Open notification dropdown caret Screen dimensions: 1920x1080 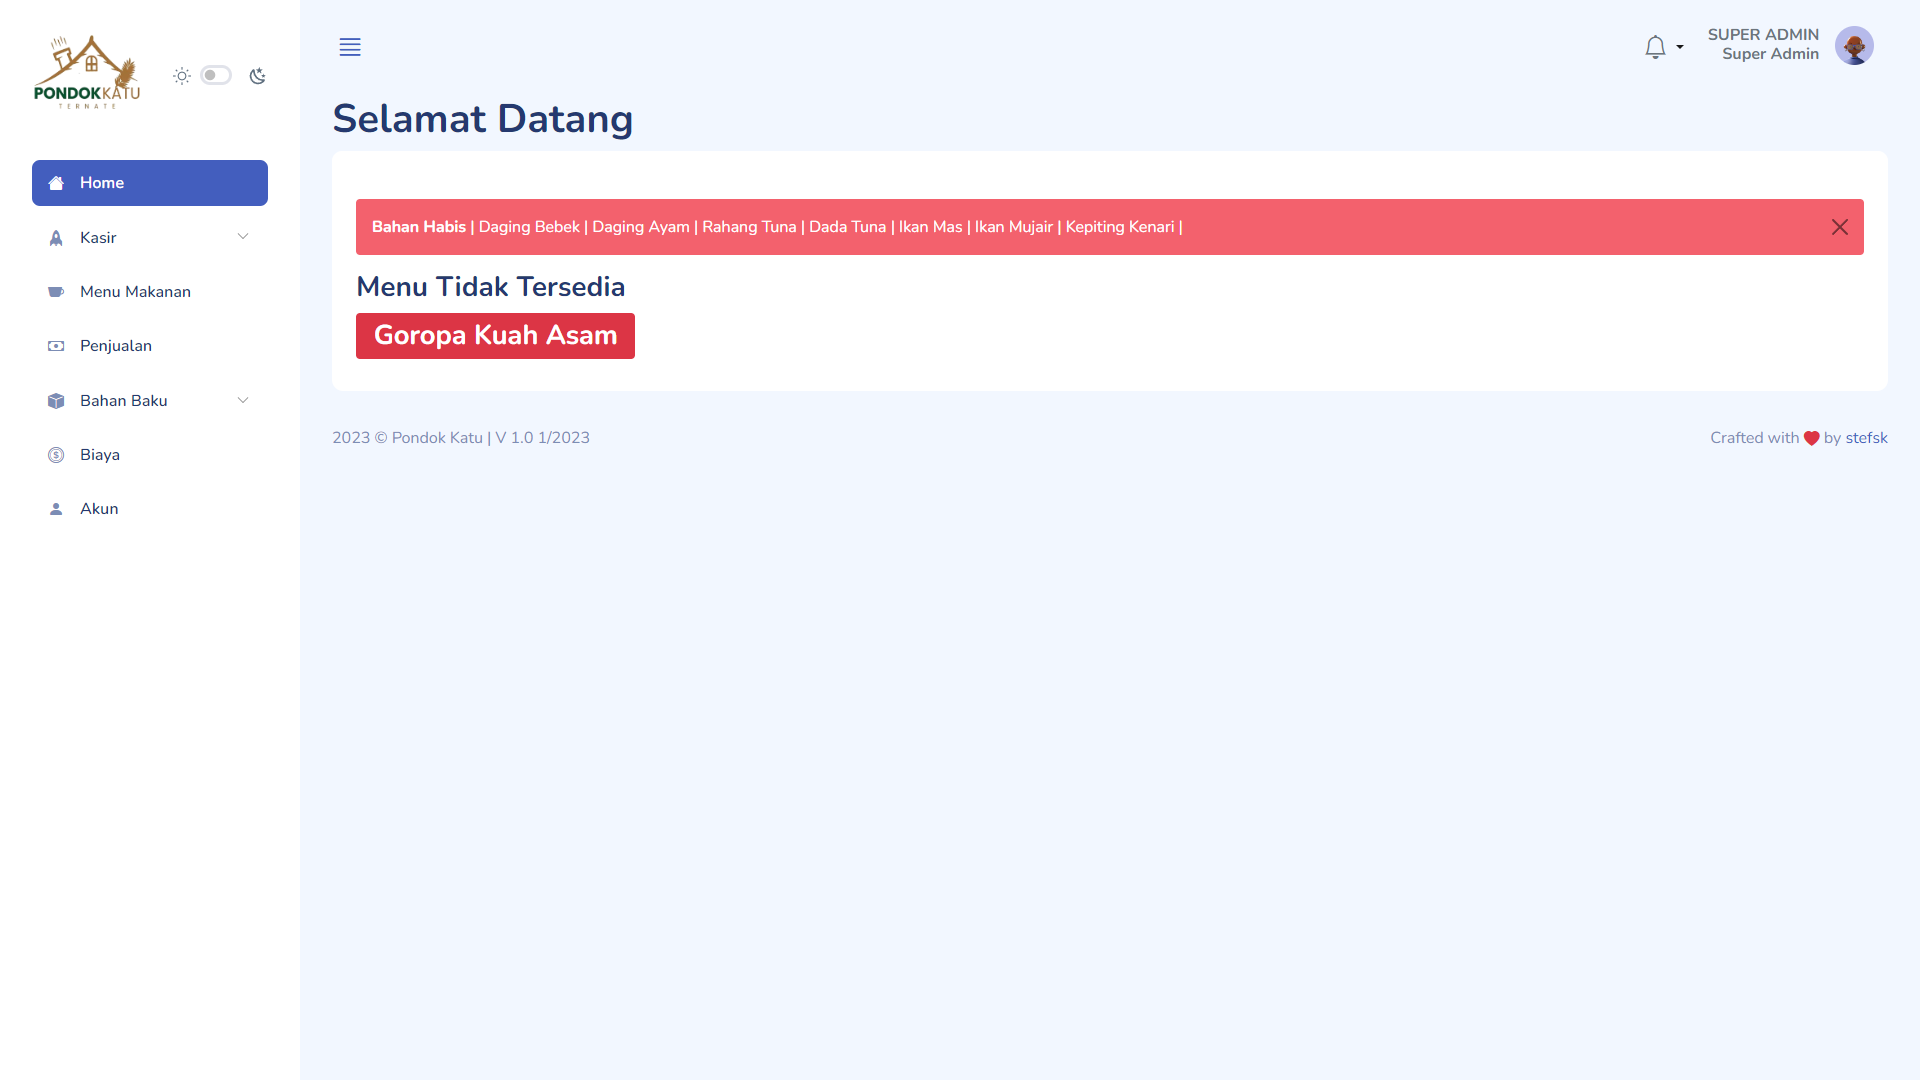tap(1680, 47)
